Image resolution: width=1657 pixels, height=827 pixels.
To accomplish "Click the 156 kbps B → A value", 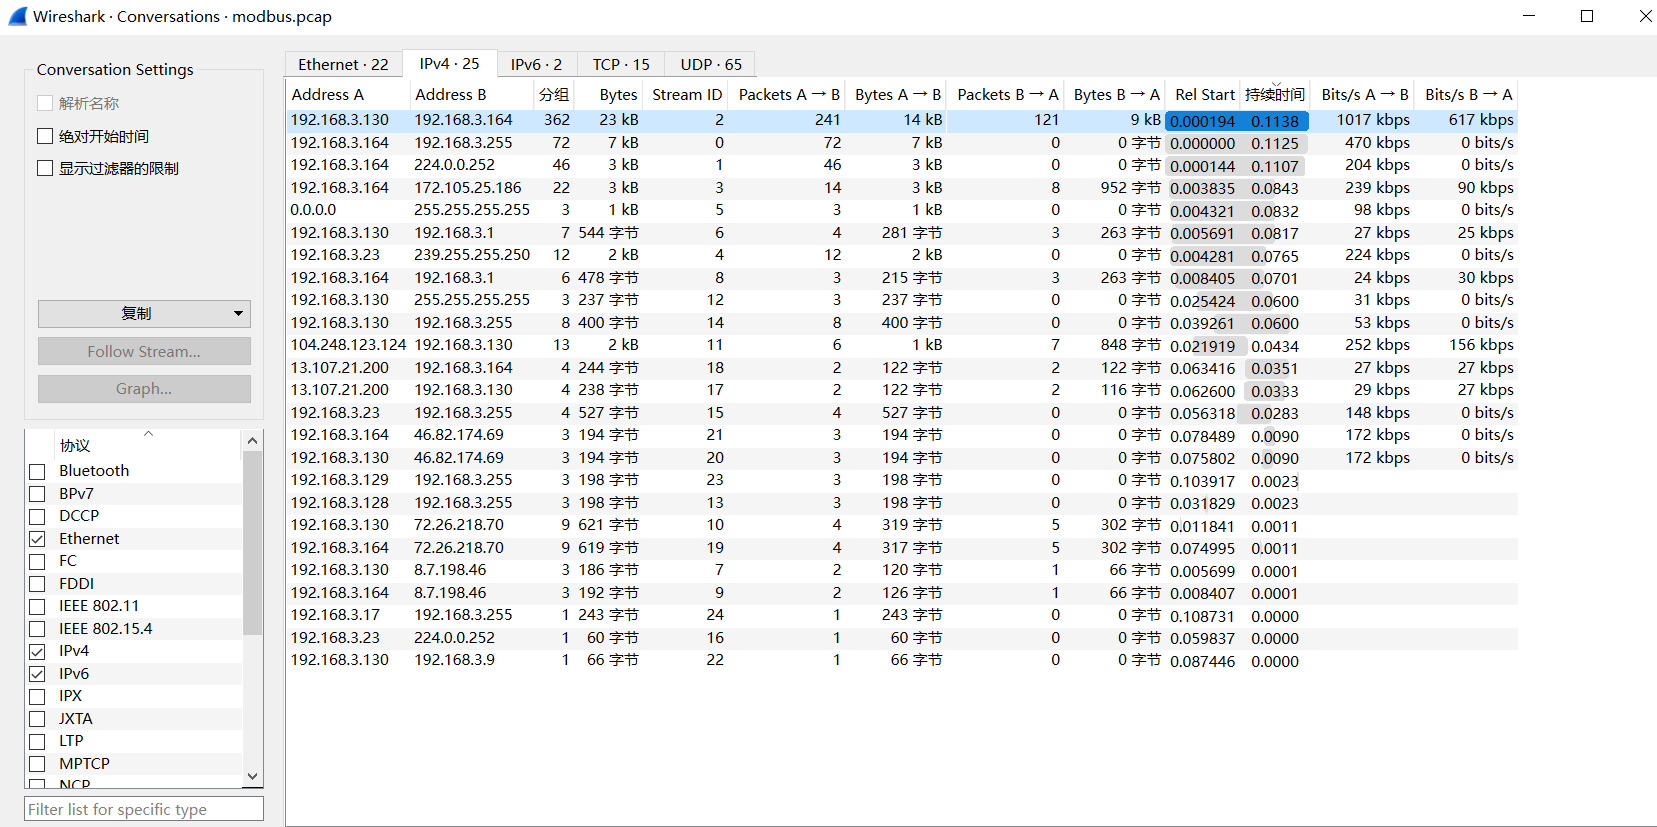I will coord(1481,345).
